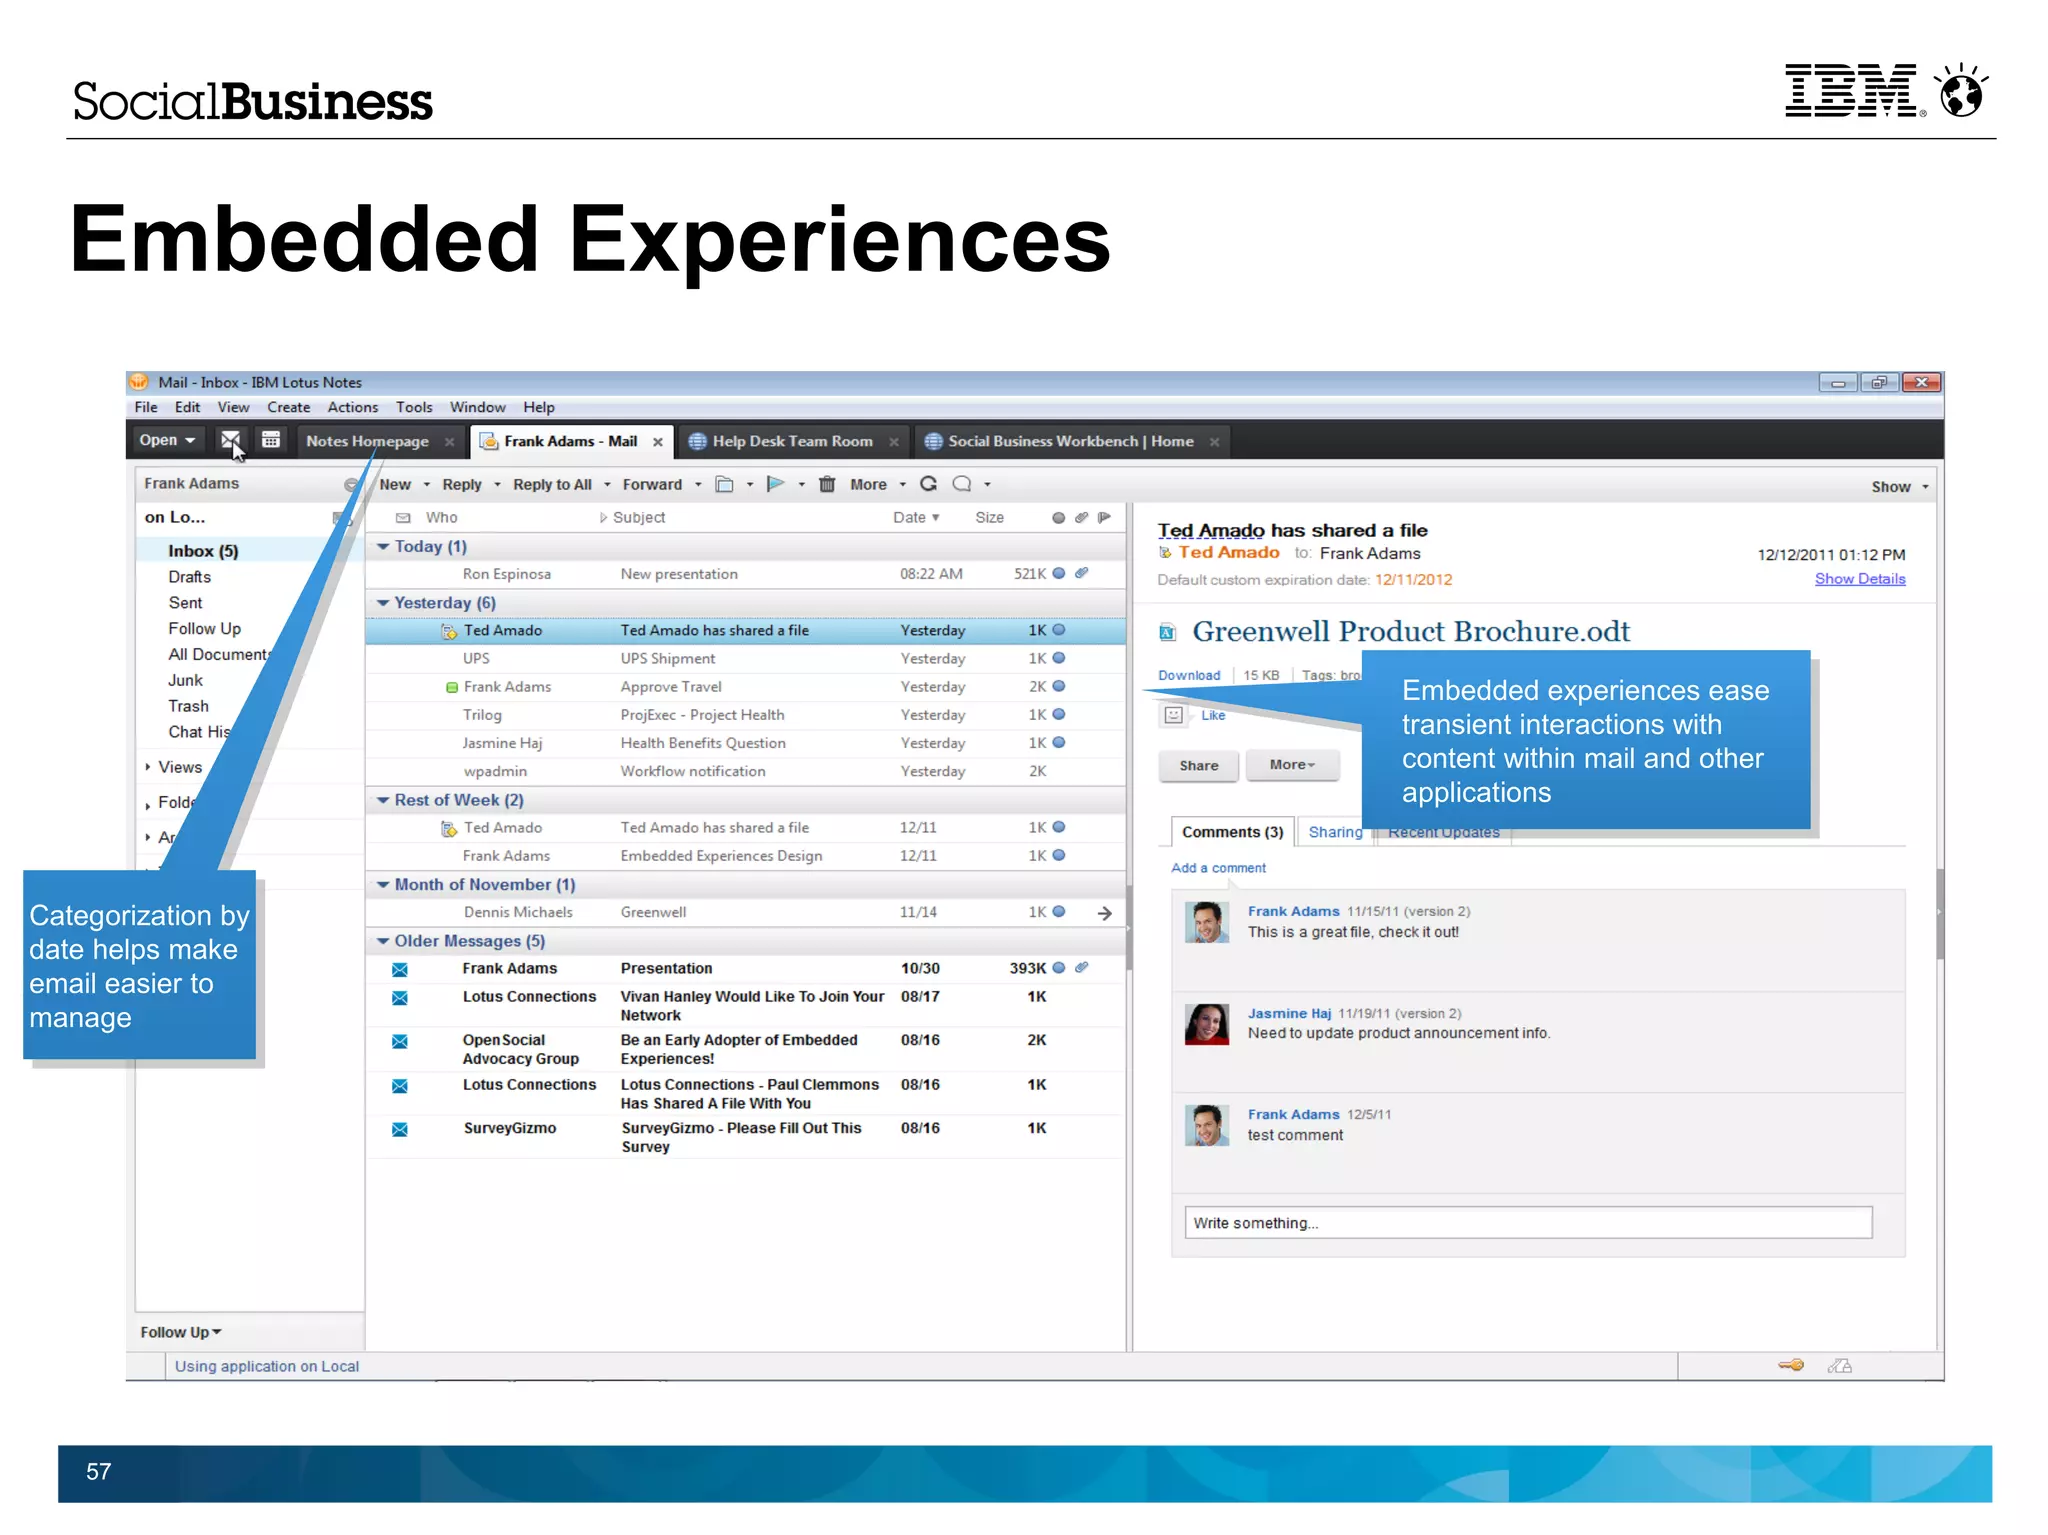Open the Create menu
Screen dimensions: 2048x1535
pyautogui.click(x=288, y=408)
